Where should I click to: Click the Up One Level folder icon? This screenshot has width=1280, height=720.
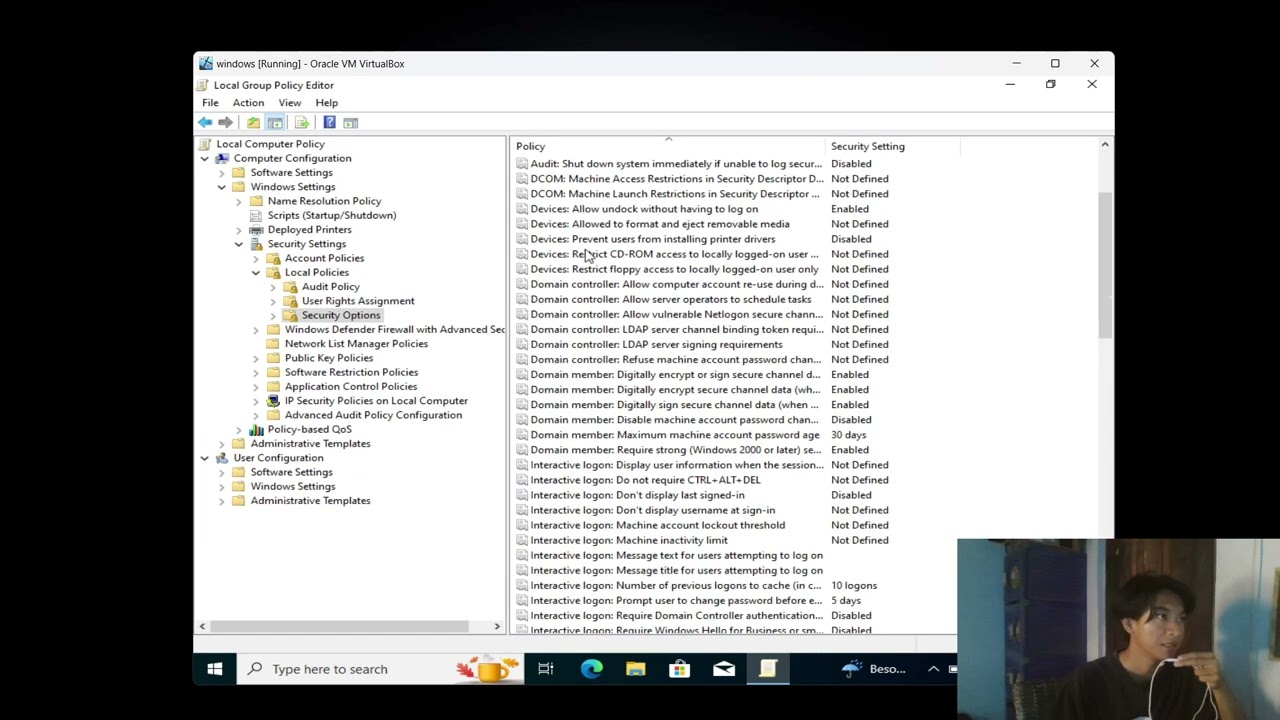[253, 122]
